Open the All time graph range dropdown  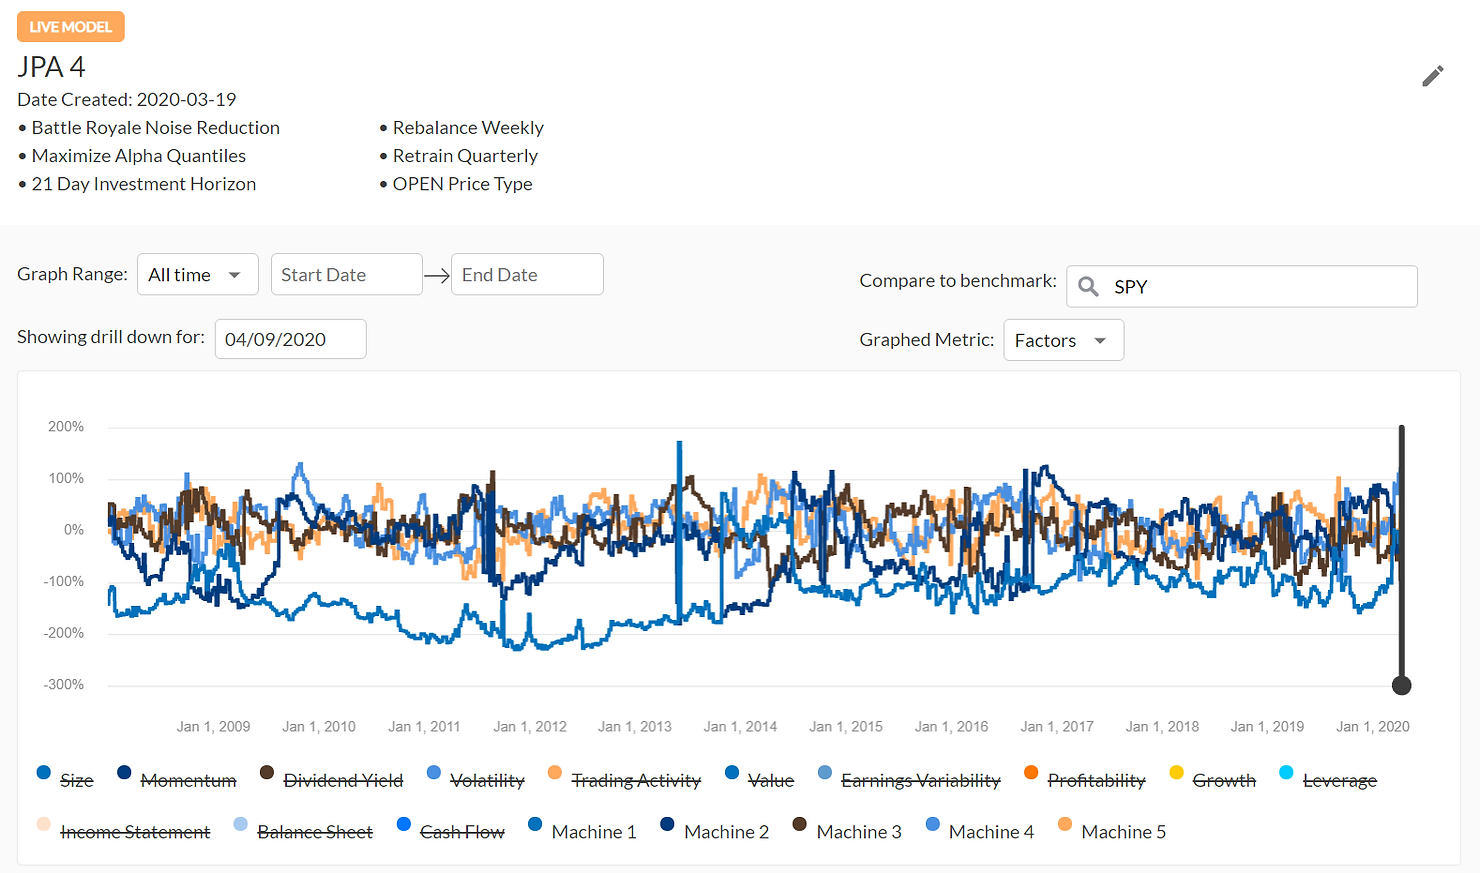197,274
